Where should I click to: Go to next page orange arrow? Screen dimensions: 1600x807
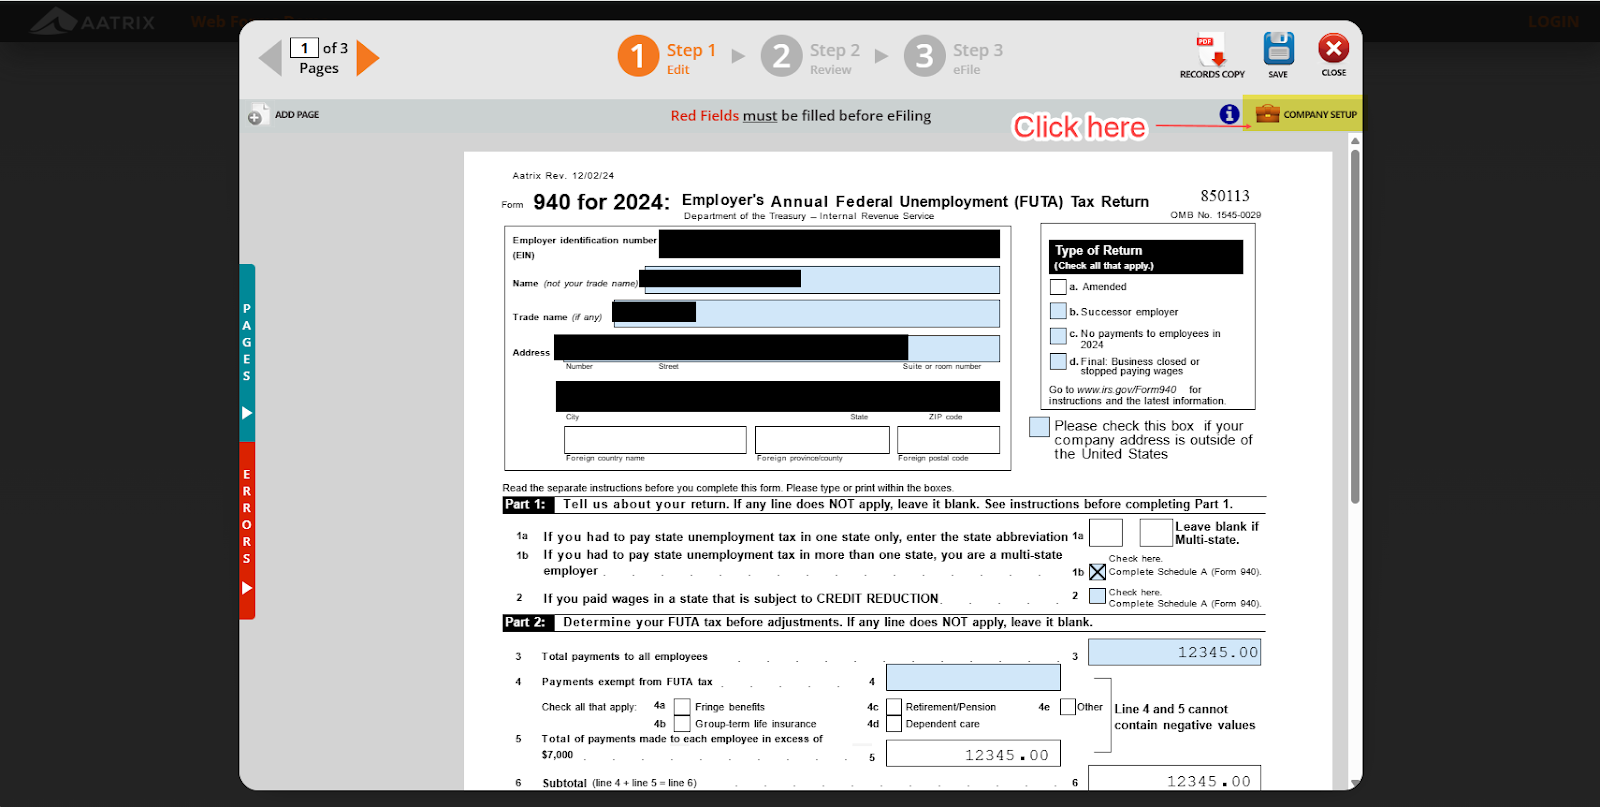(x=368, y=58)
